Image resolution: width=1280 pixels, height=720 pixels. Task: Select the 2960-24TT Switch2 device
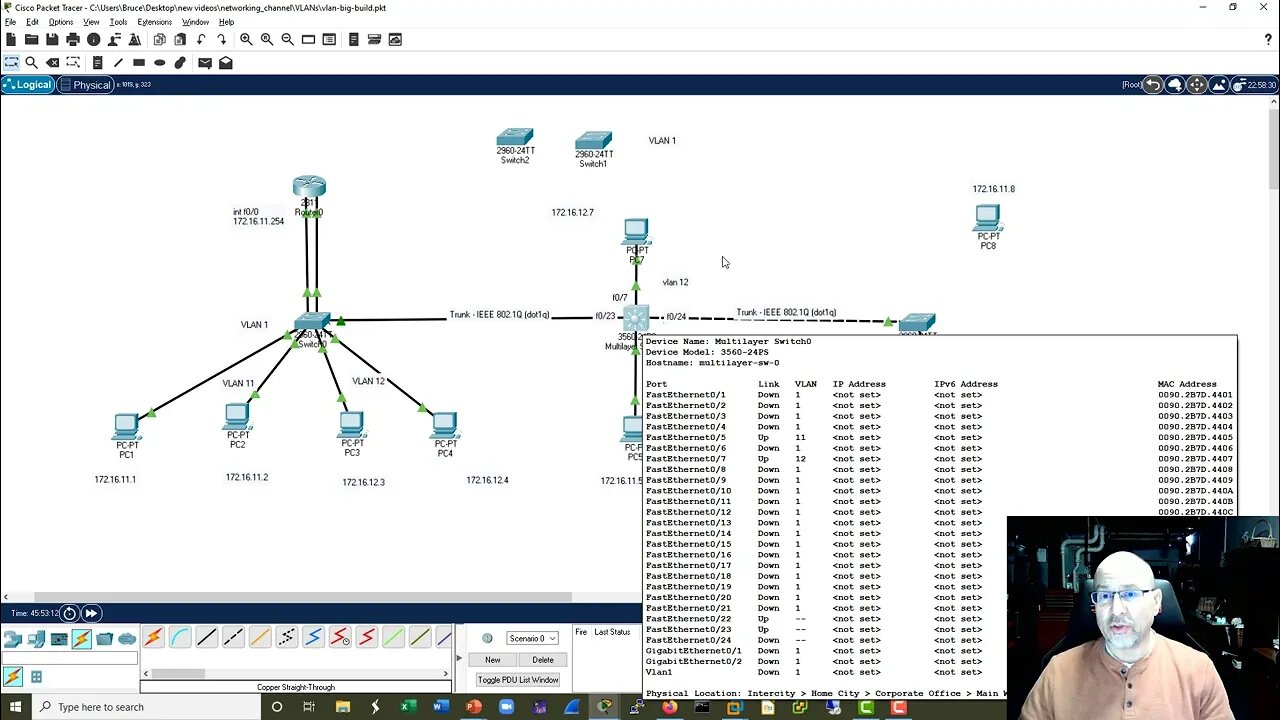pos(515,138)
